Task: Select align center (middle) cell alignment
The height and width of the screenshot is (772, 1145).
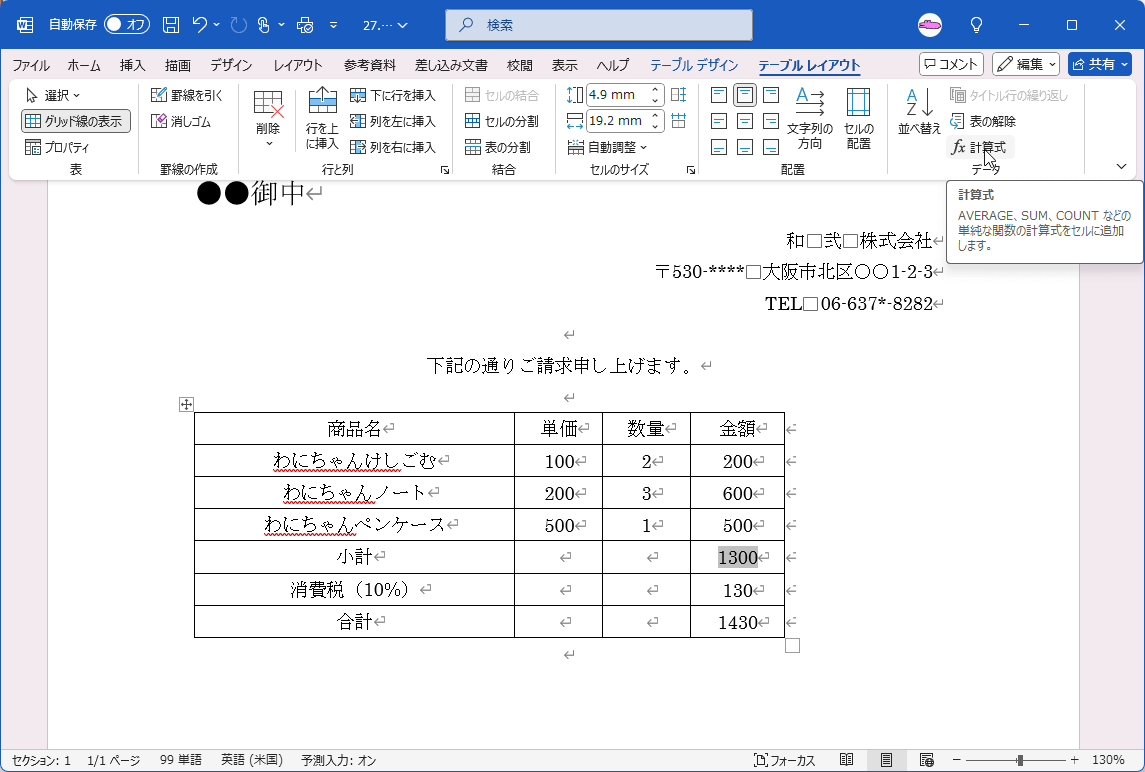Action: (x=745, y=121)
